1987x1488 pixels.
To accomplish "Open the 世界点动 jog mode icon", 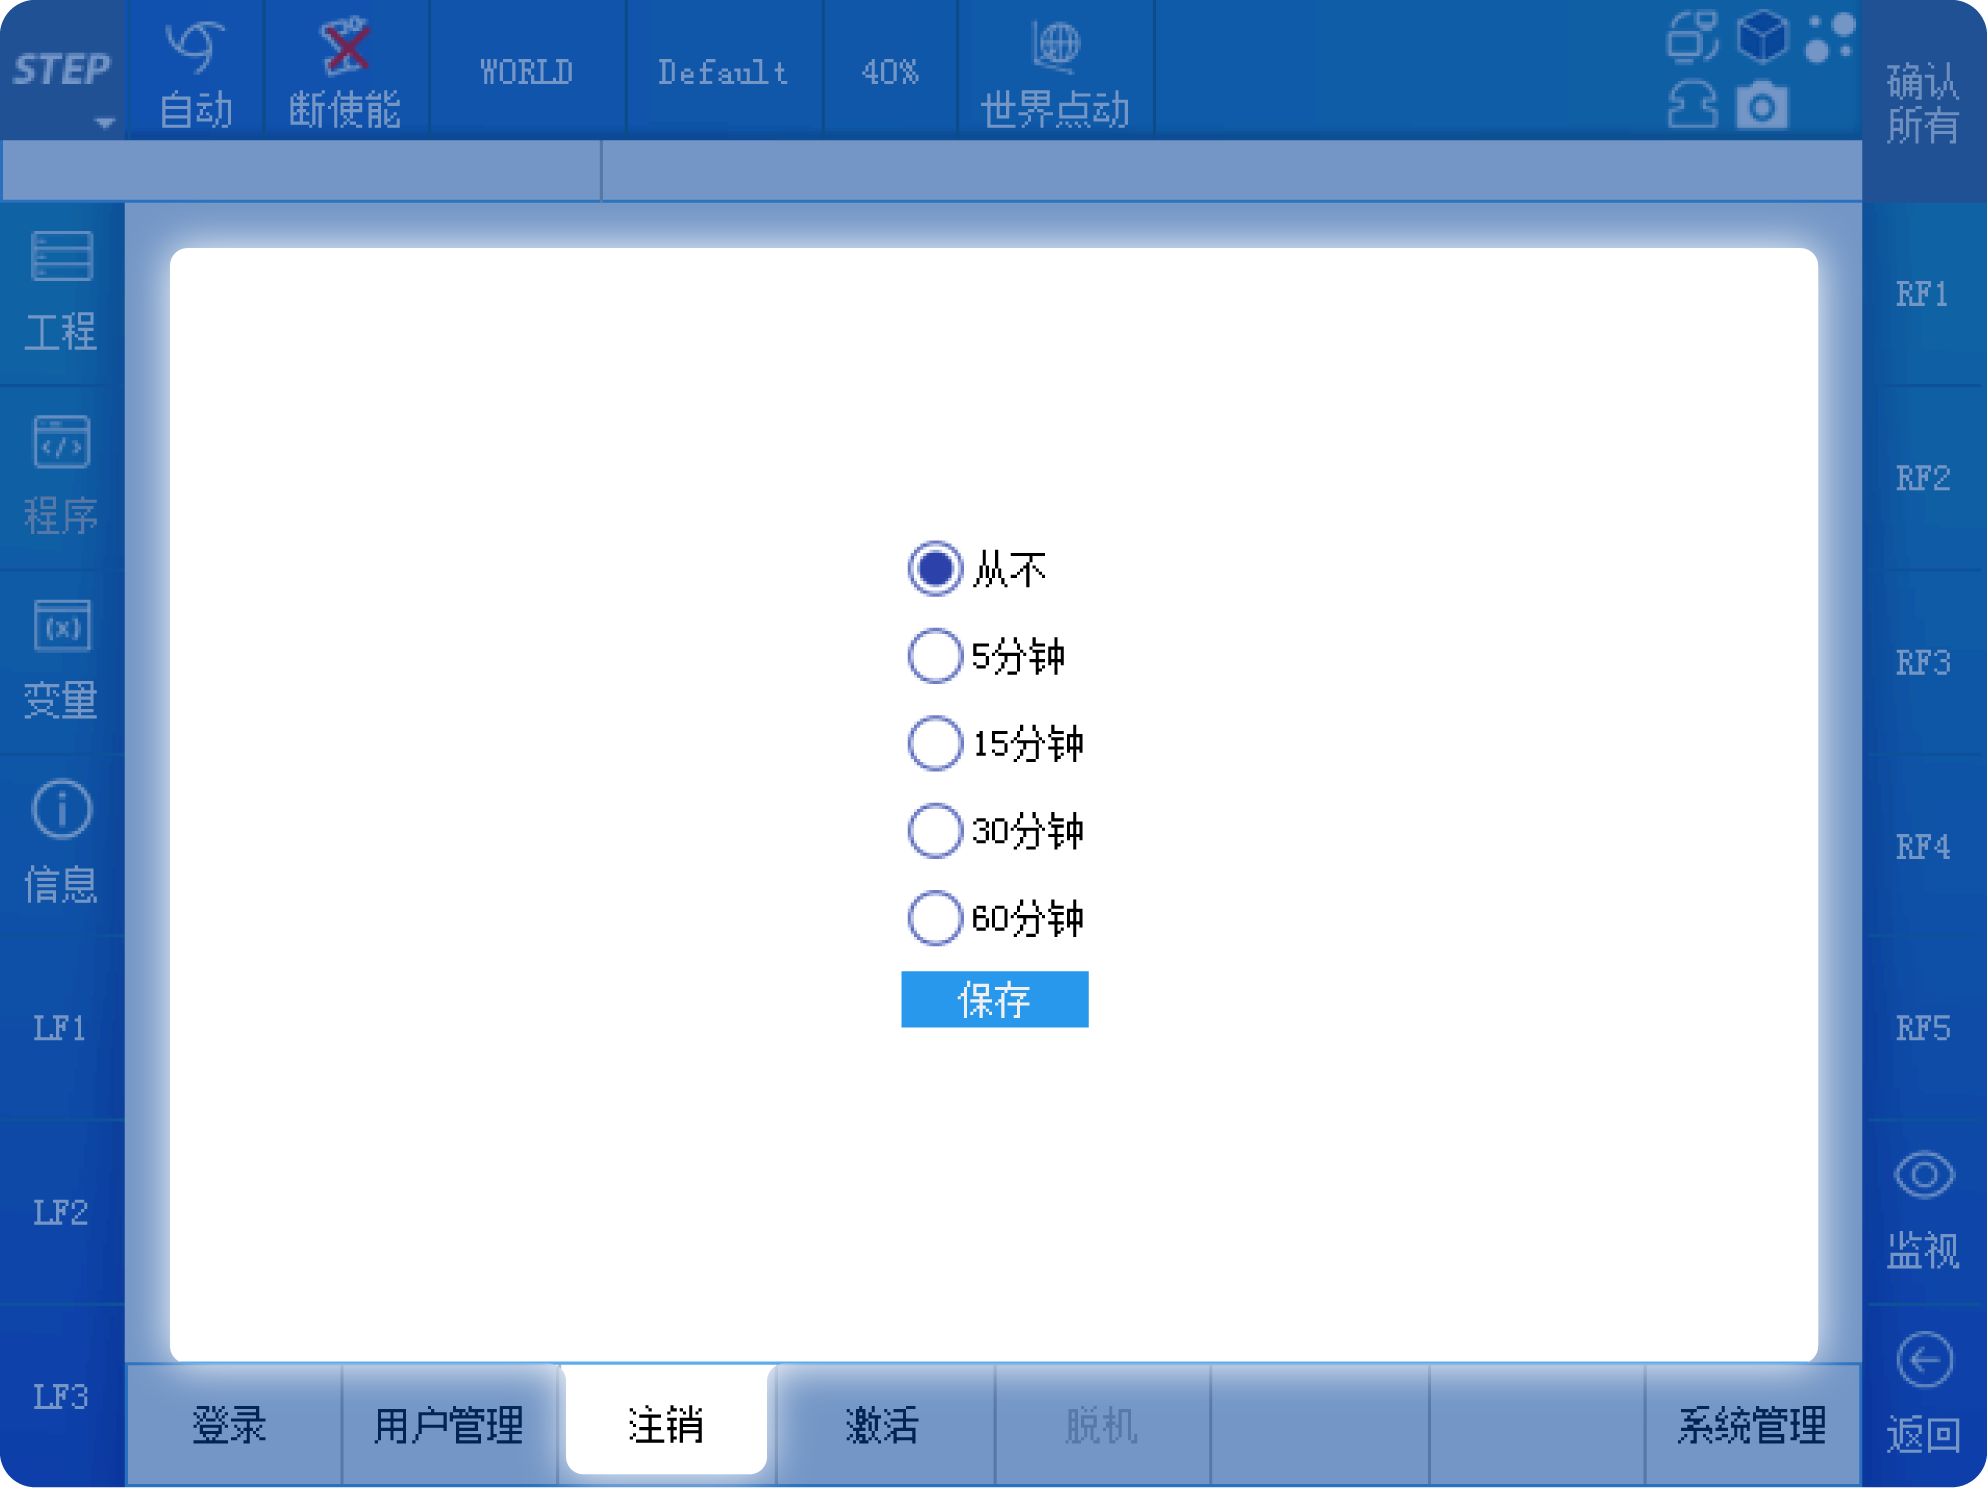I will pyautogui.click(x=1055, y=72).
